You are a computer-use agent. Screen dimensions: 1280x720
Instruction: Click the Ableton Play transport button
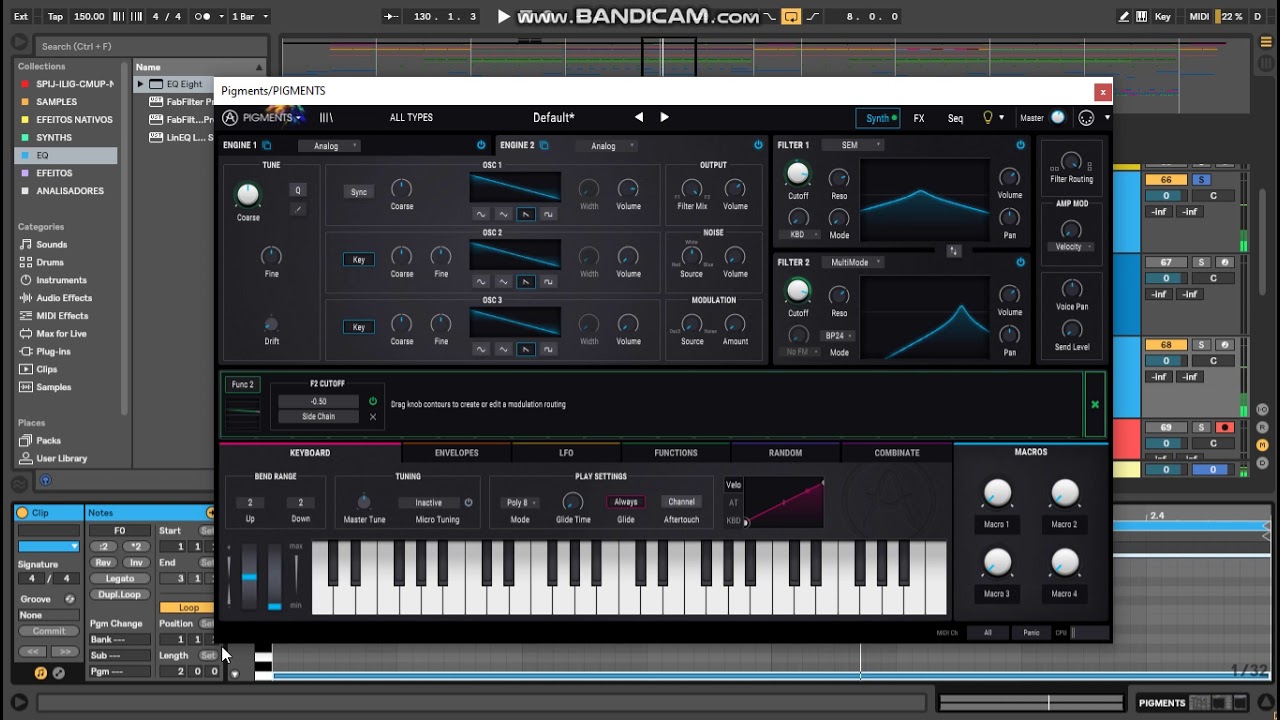click(x=504, y=16)
